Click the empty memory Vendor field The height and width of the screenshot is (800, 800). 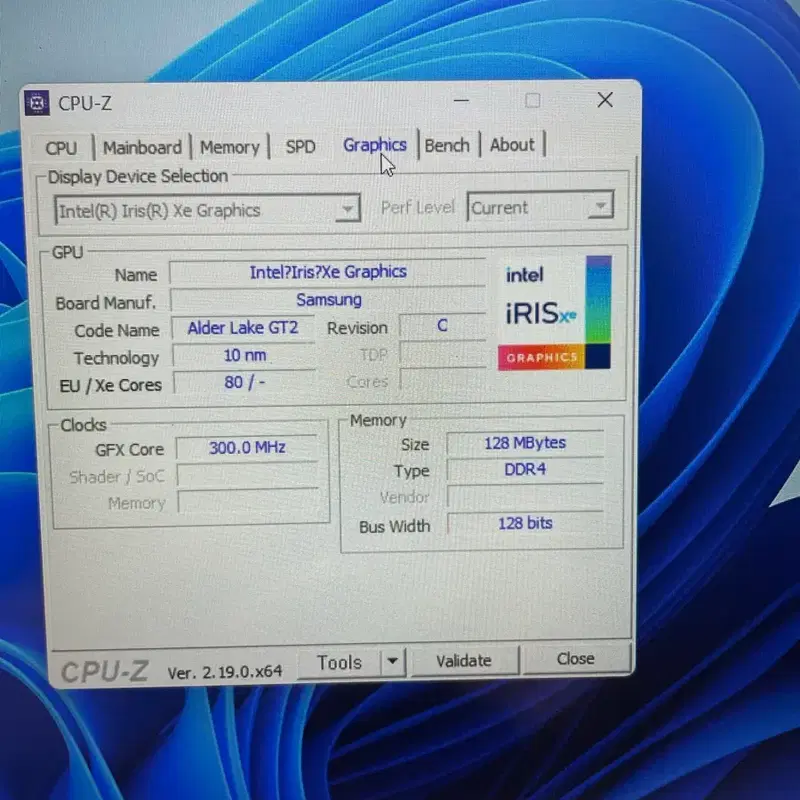pos(526,496)
